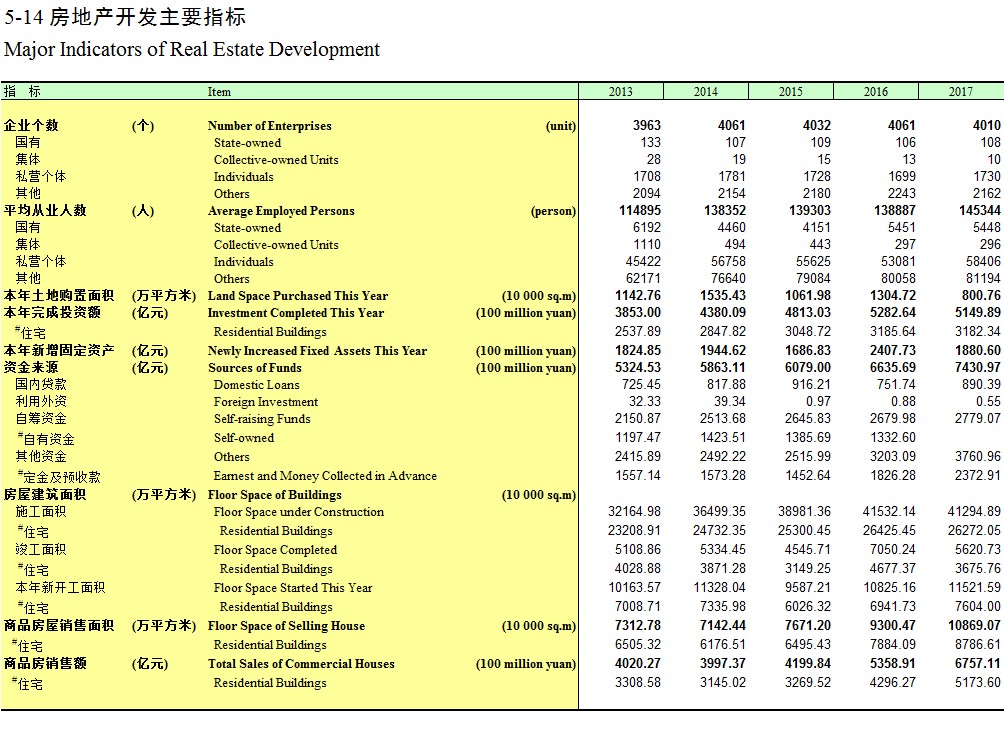
Task: Select the 2016 column header
Action: click(x=876, y=92)
